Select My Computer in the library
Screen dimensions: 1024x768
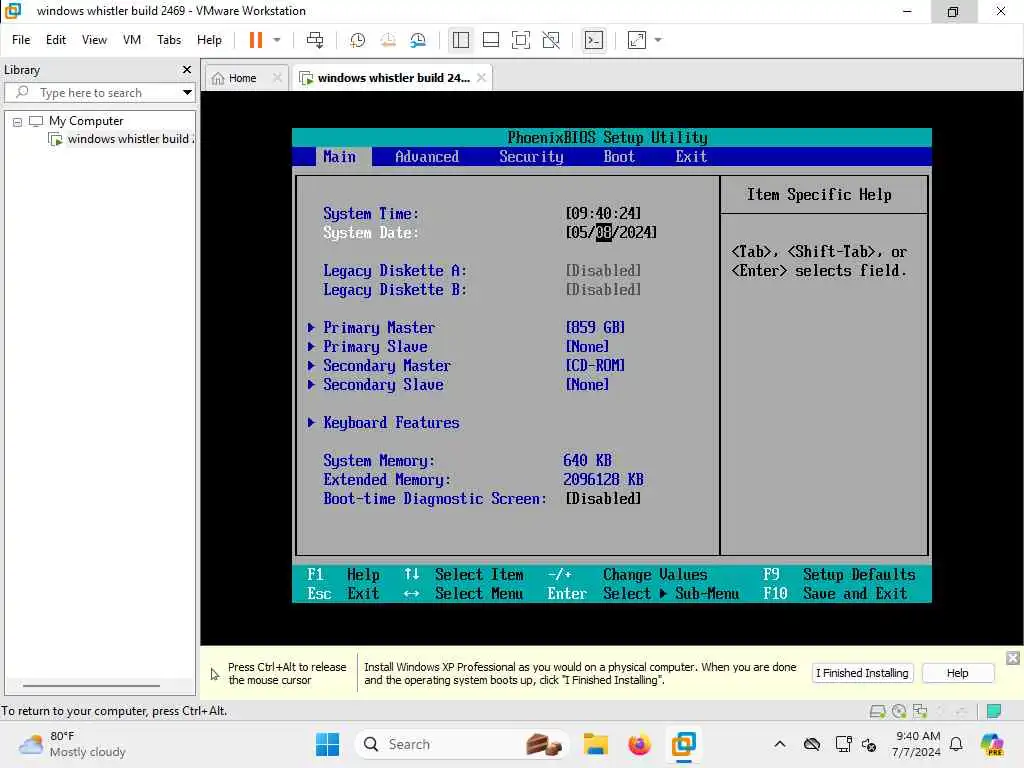pyautogui.click(x=86, y=121)
